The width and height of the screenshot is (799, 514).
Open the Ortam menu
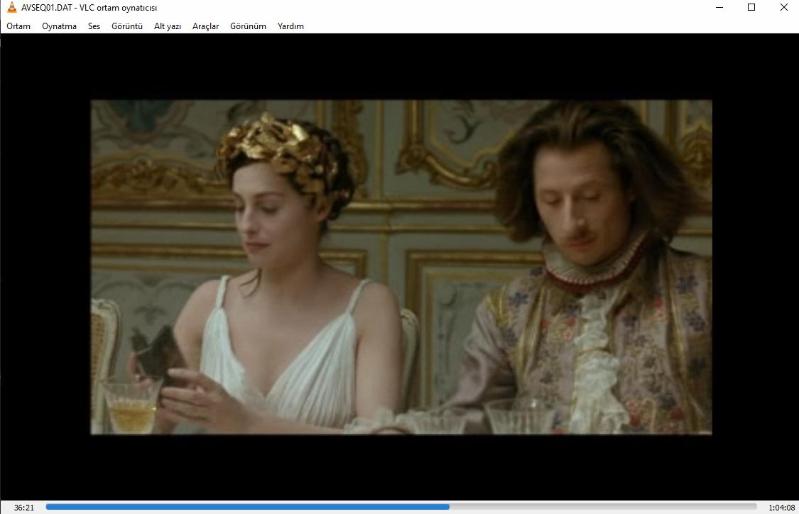(18, 26)
